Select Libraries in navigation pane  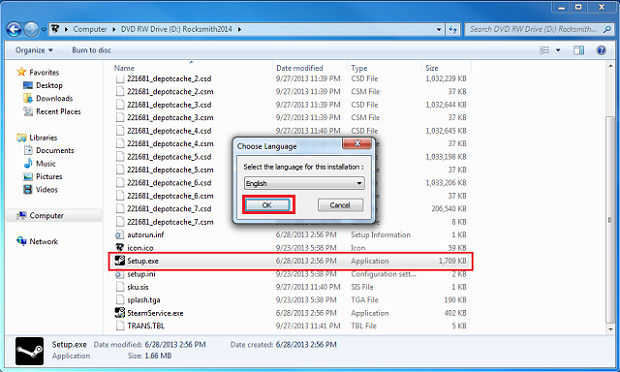pyautogui.click(x=43, y=138)
